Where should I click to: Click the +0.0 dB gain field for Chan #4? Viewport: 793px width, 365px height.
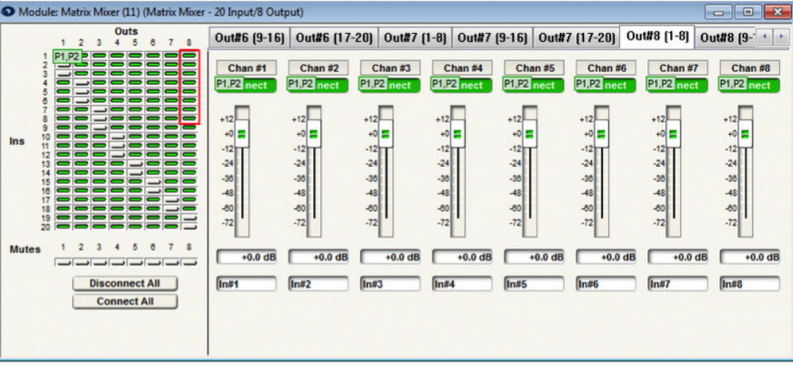(x=462, y=257)
